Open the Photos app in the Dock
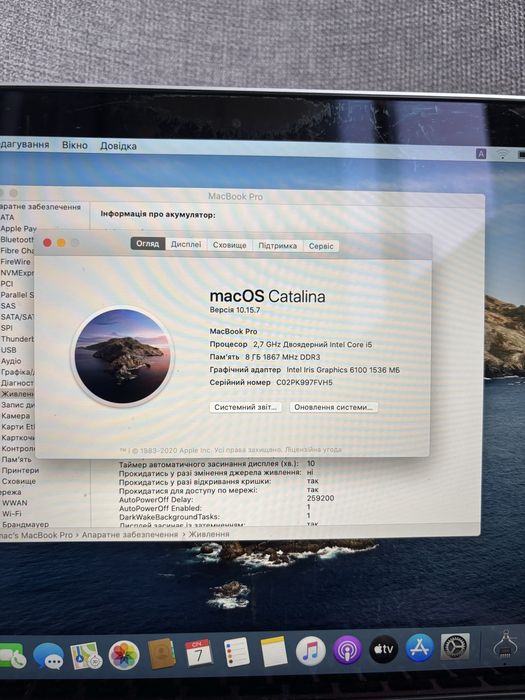525x700 pixels. [124, 655]
